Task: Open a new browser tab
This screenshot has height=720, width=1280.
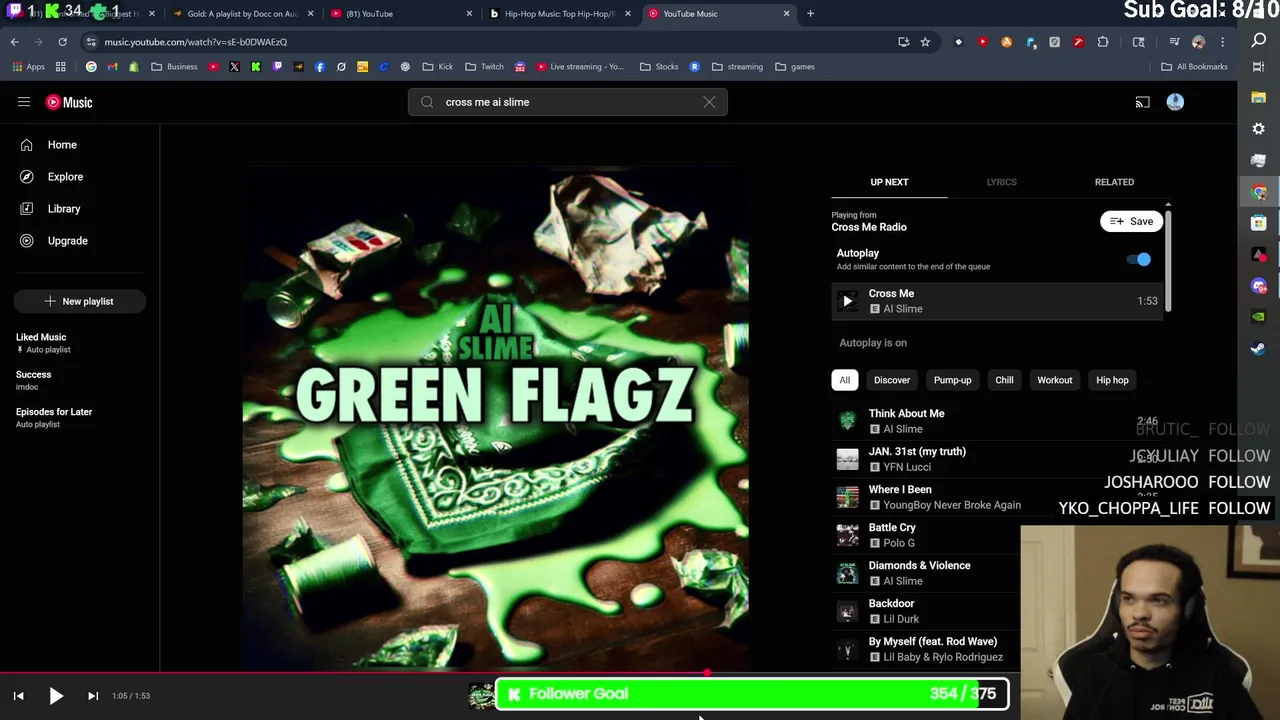Action: click(x=810, y=14)
